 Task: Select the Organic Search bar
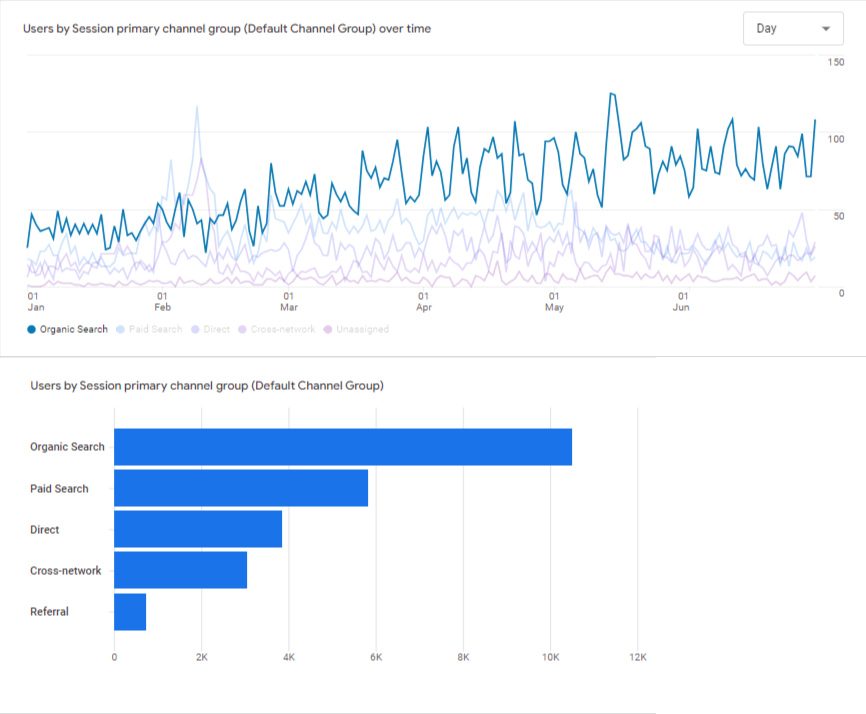click(x=342, y=447)
